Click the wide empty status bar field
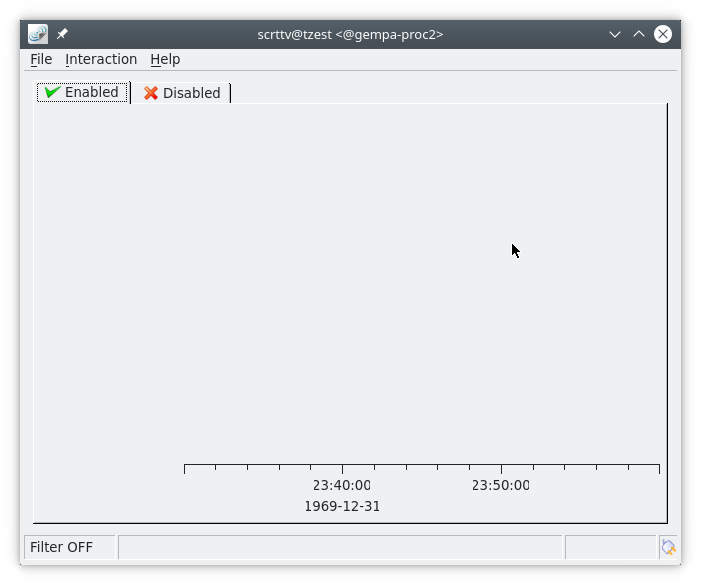This screenshot has width=701, height=585. (340, 547)
